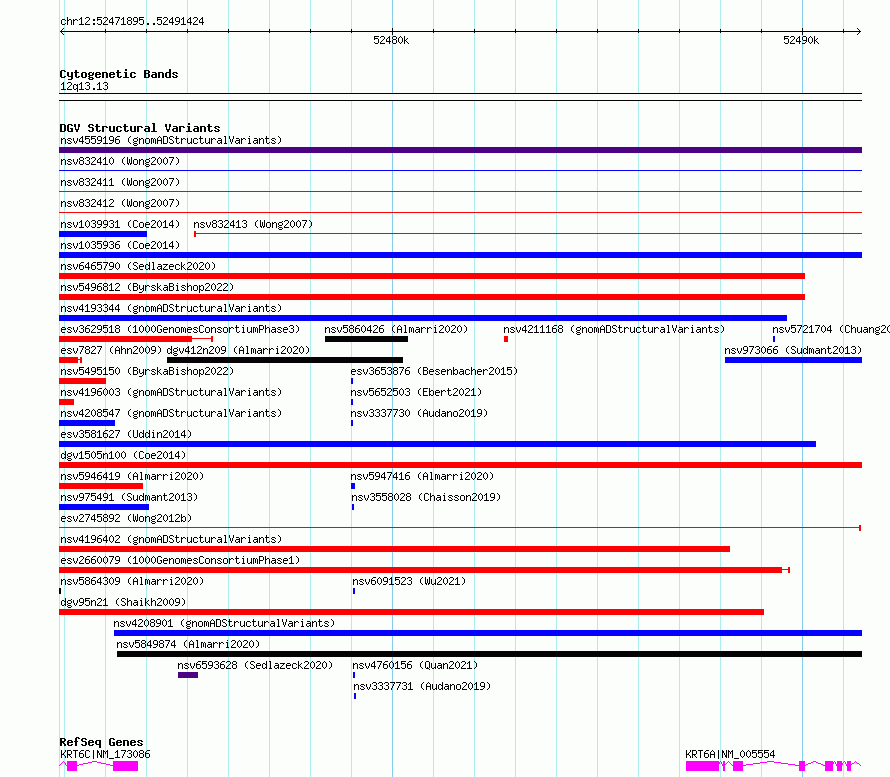Select the nsv6593628 (Sedlazeck2020) label
The image size is (890, 777).
pos(255,665)
